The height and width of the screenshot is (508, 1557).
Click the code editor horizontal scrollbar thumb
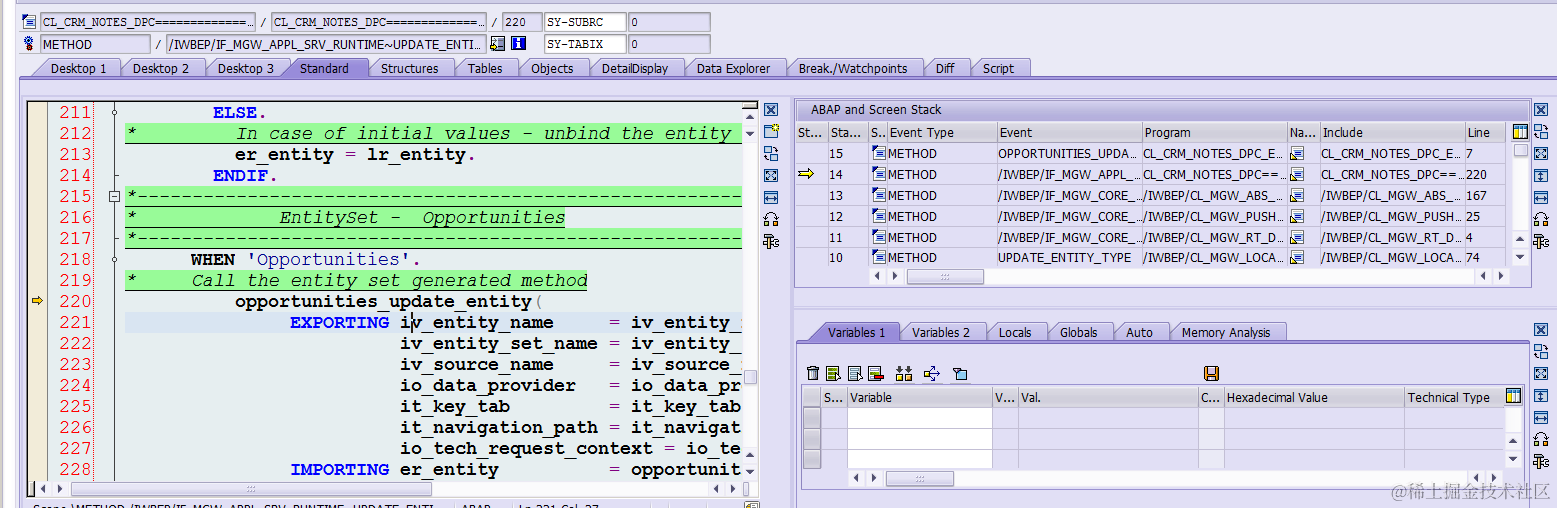tap(251, 489)
